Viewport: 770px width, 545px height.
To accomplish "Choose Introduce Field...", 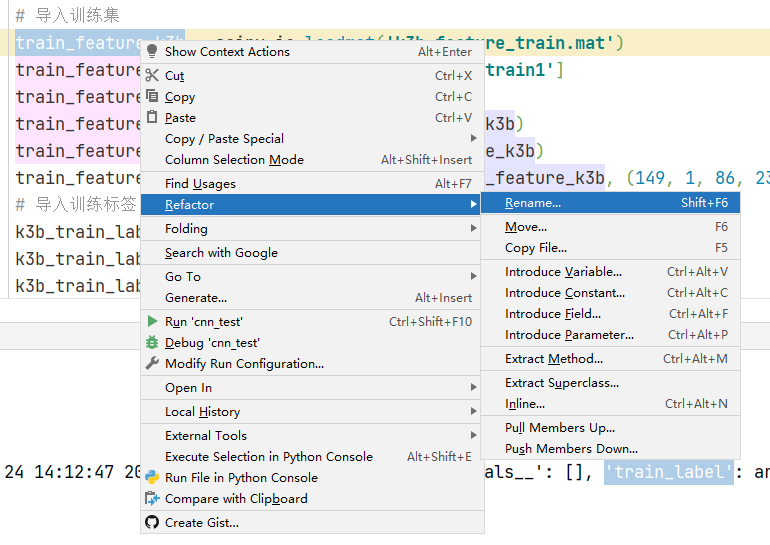I will (x=610, y=314).
